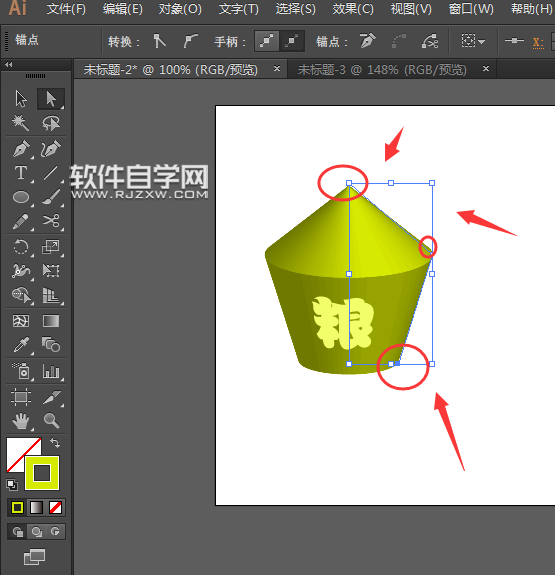Open the align/isolate dropdown arrow

[x=482, y=42]
